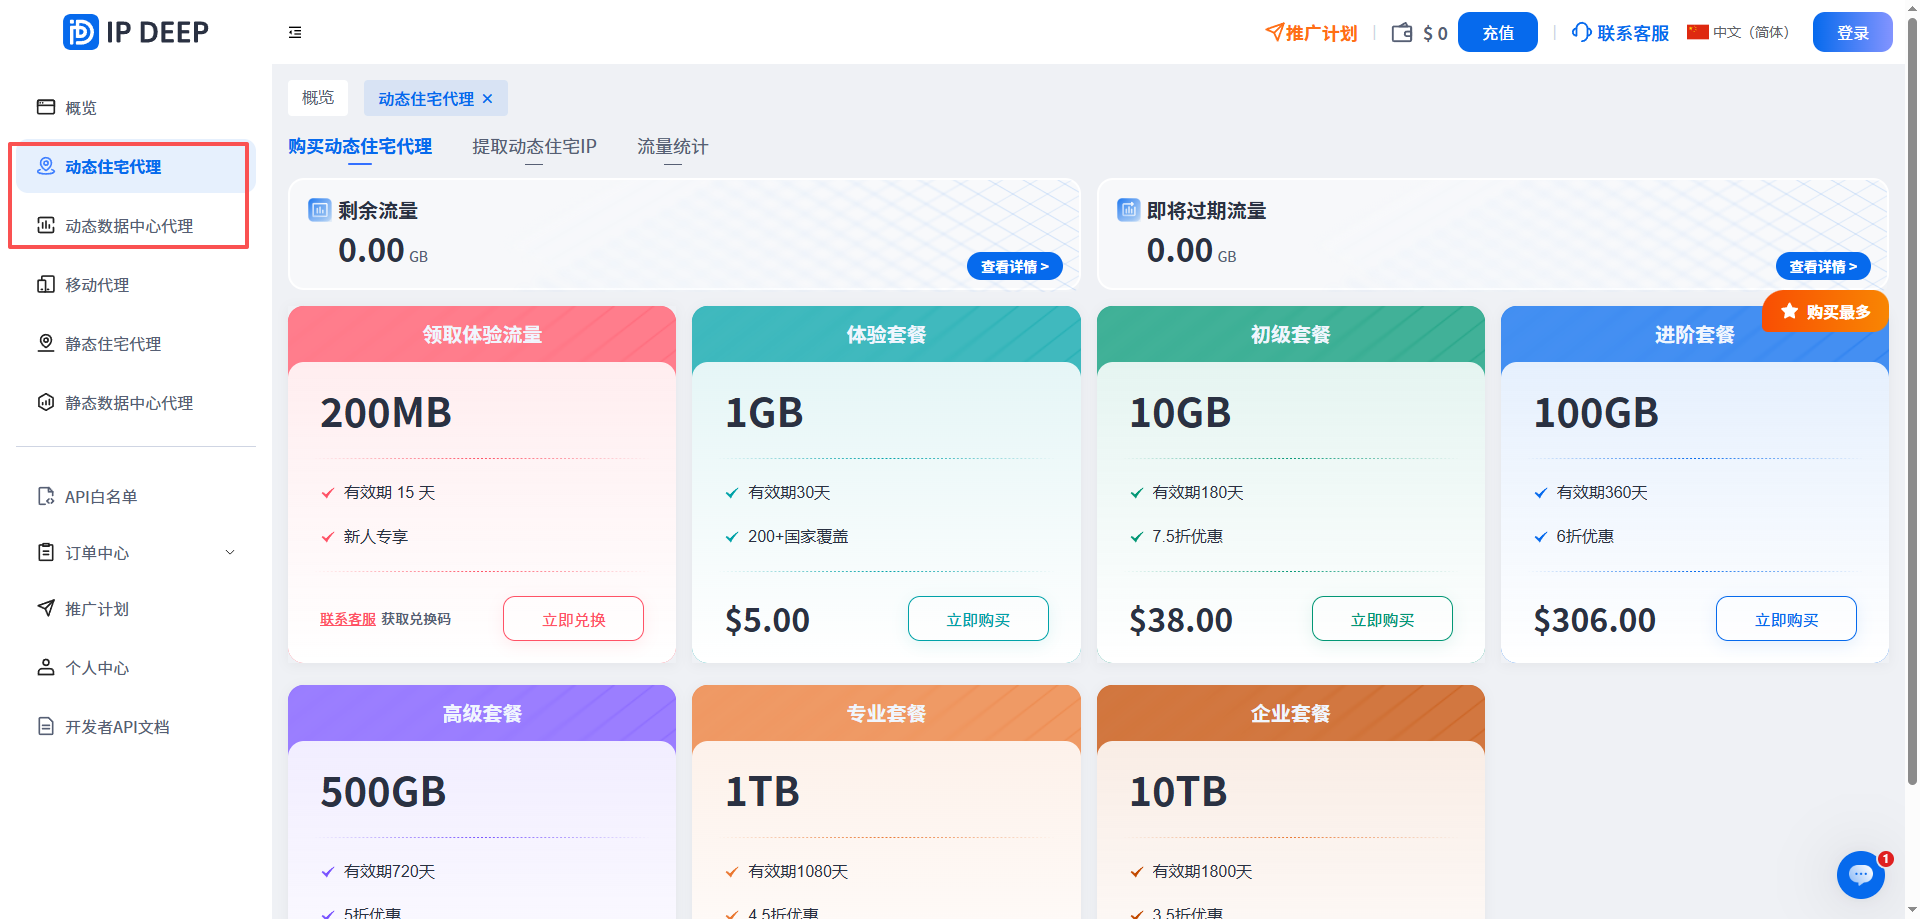Viewport: 1920px width, 919px height.
Task: Open the chat support widget at bottom right
Action: (1861, 874)
